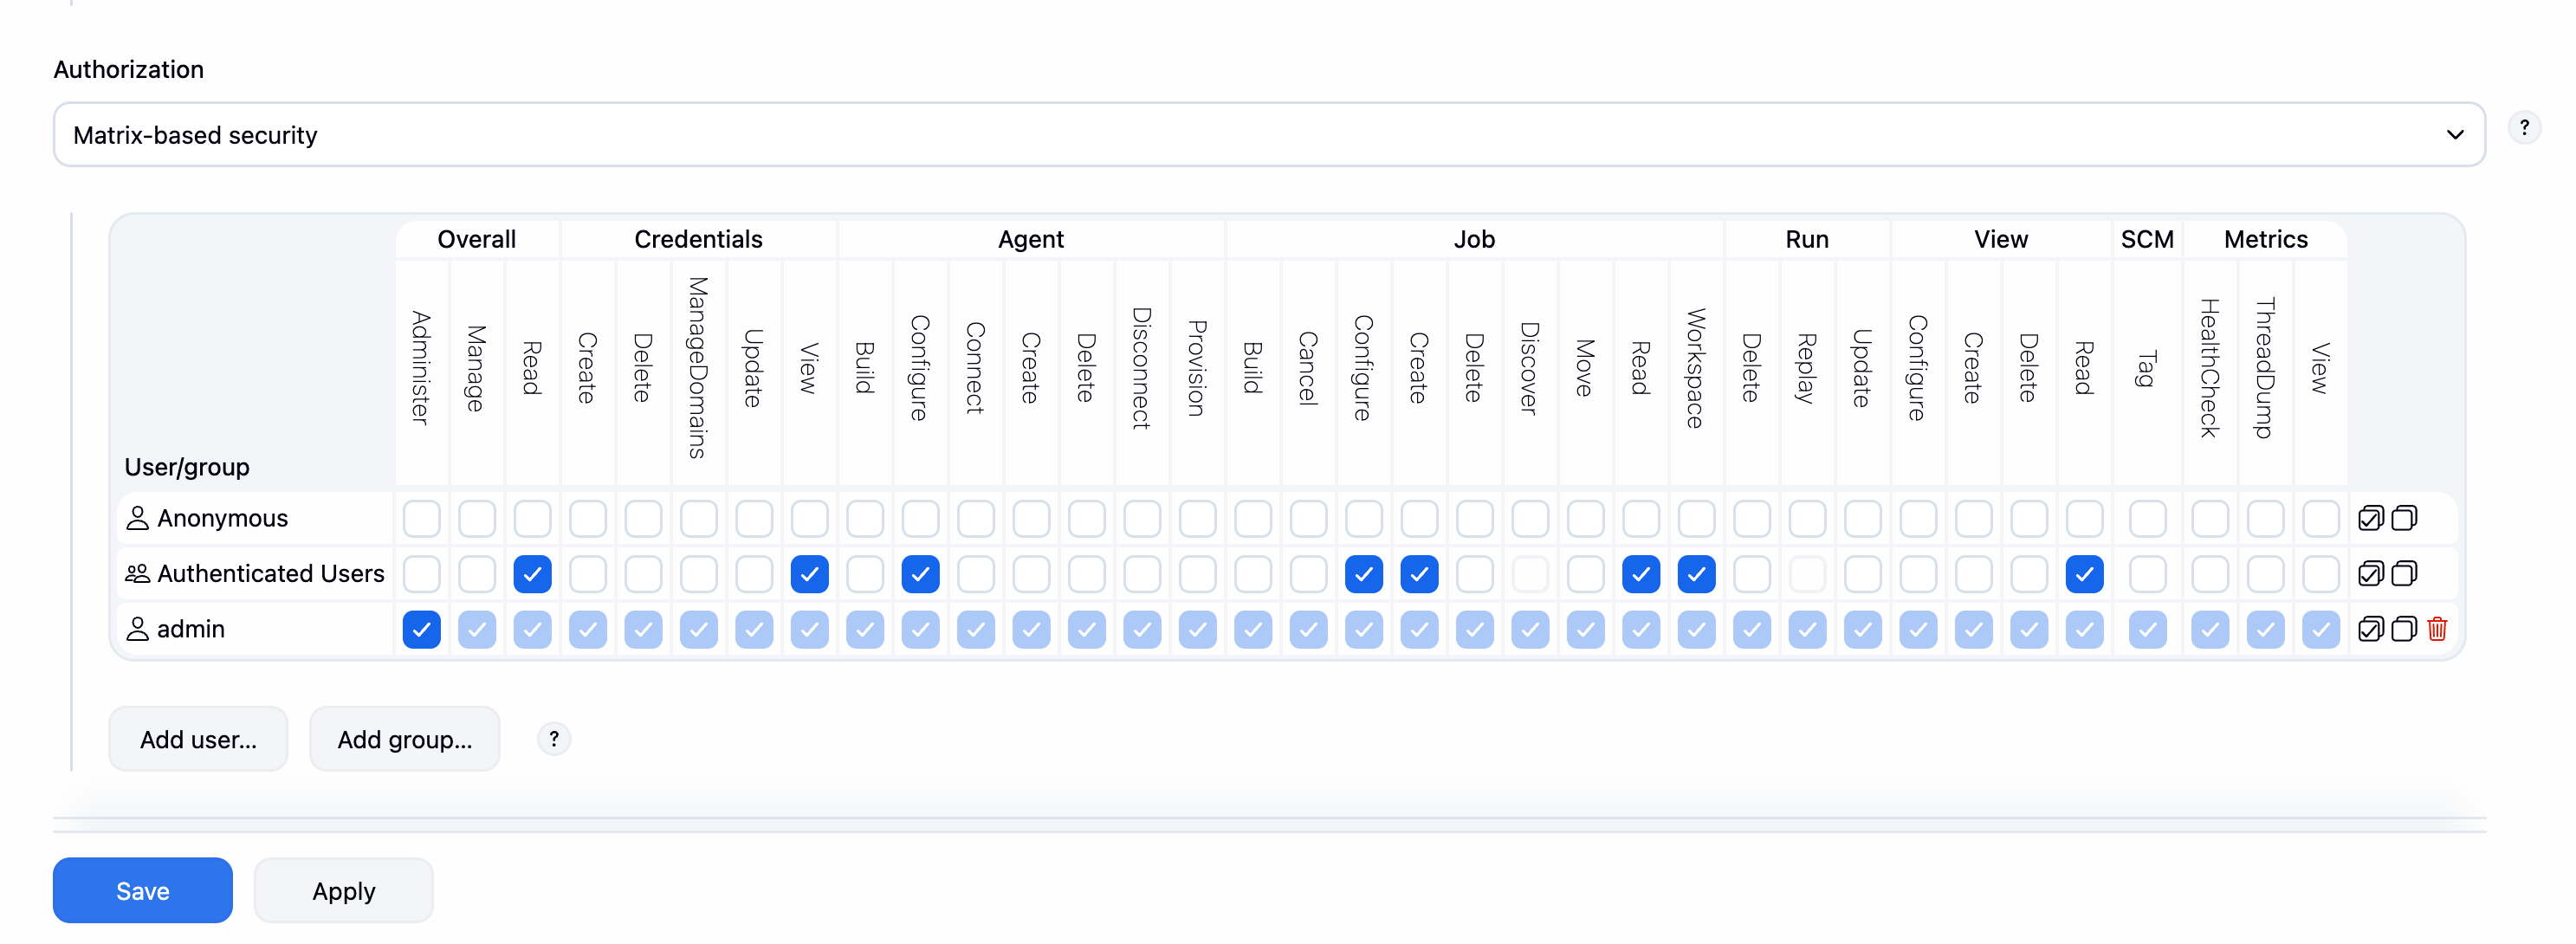Toggle View Read for Authenticated Users
Viewport: 2576px width, 944px height.
click(x=2084, y=574)
